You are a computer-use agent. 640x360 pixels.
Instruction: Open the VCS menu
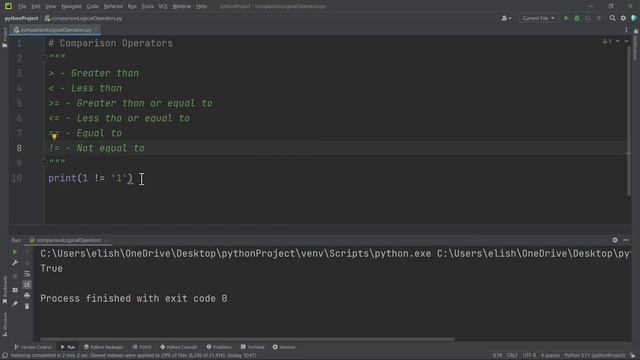pos(163,7)
